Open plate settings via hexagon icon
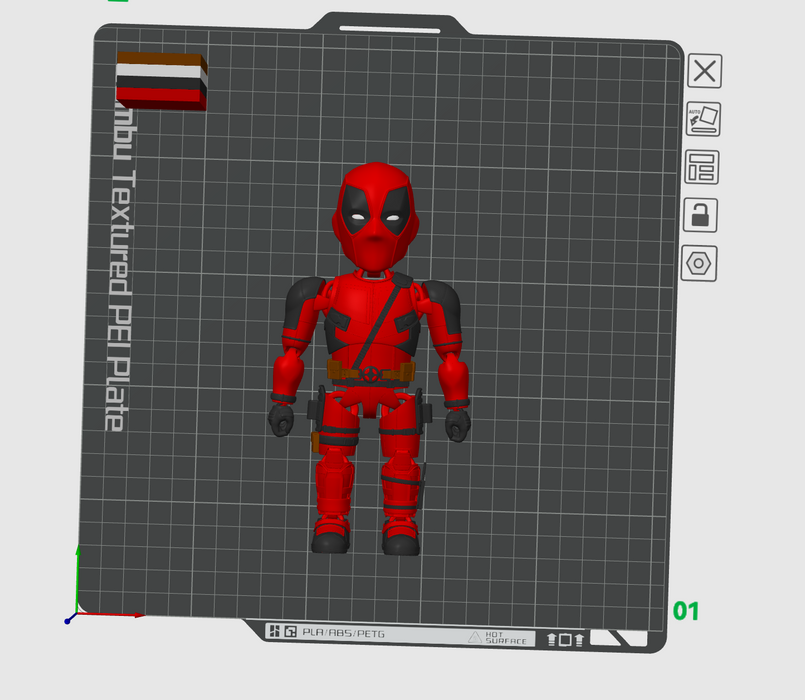This screenshot has height=700, width=805. coord(700,264)
